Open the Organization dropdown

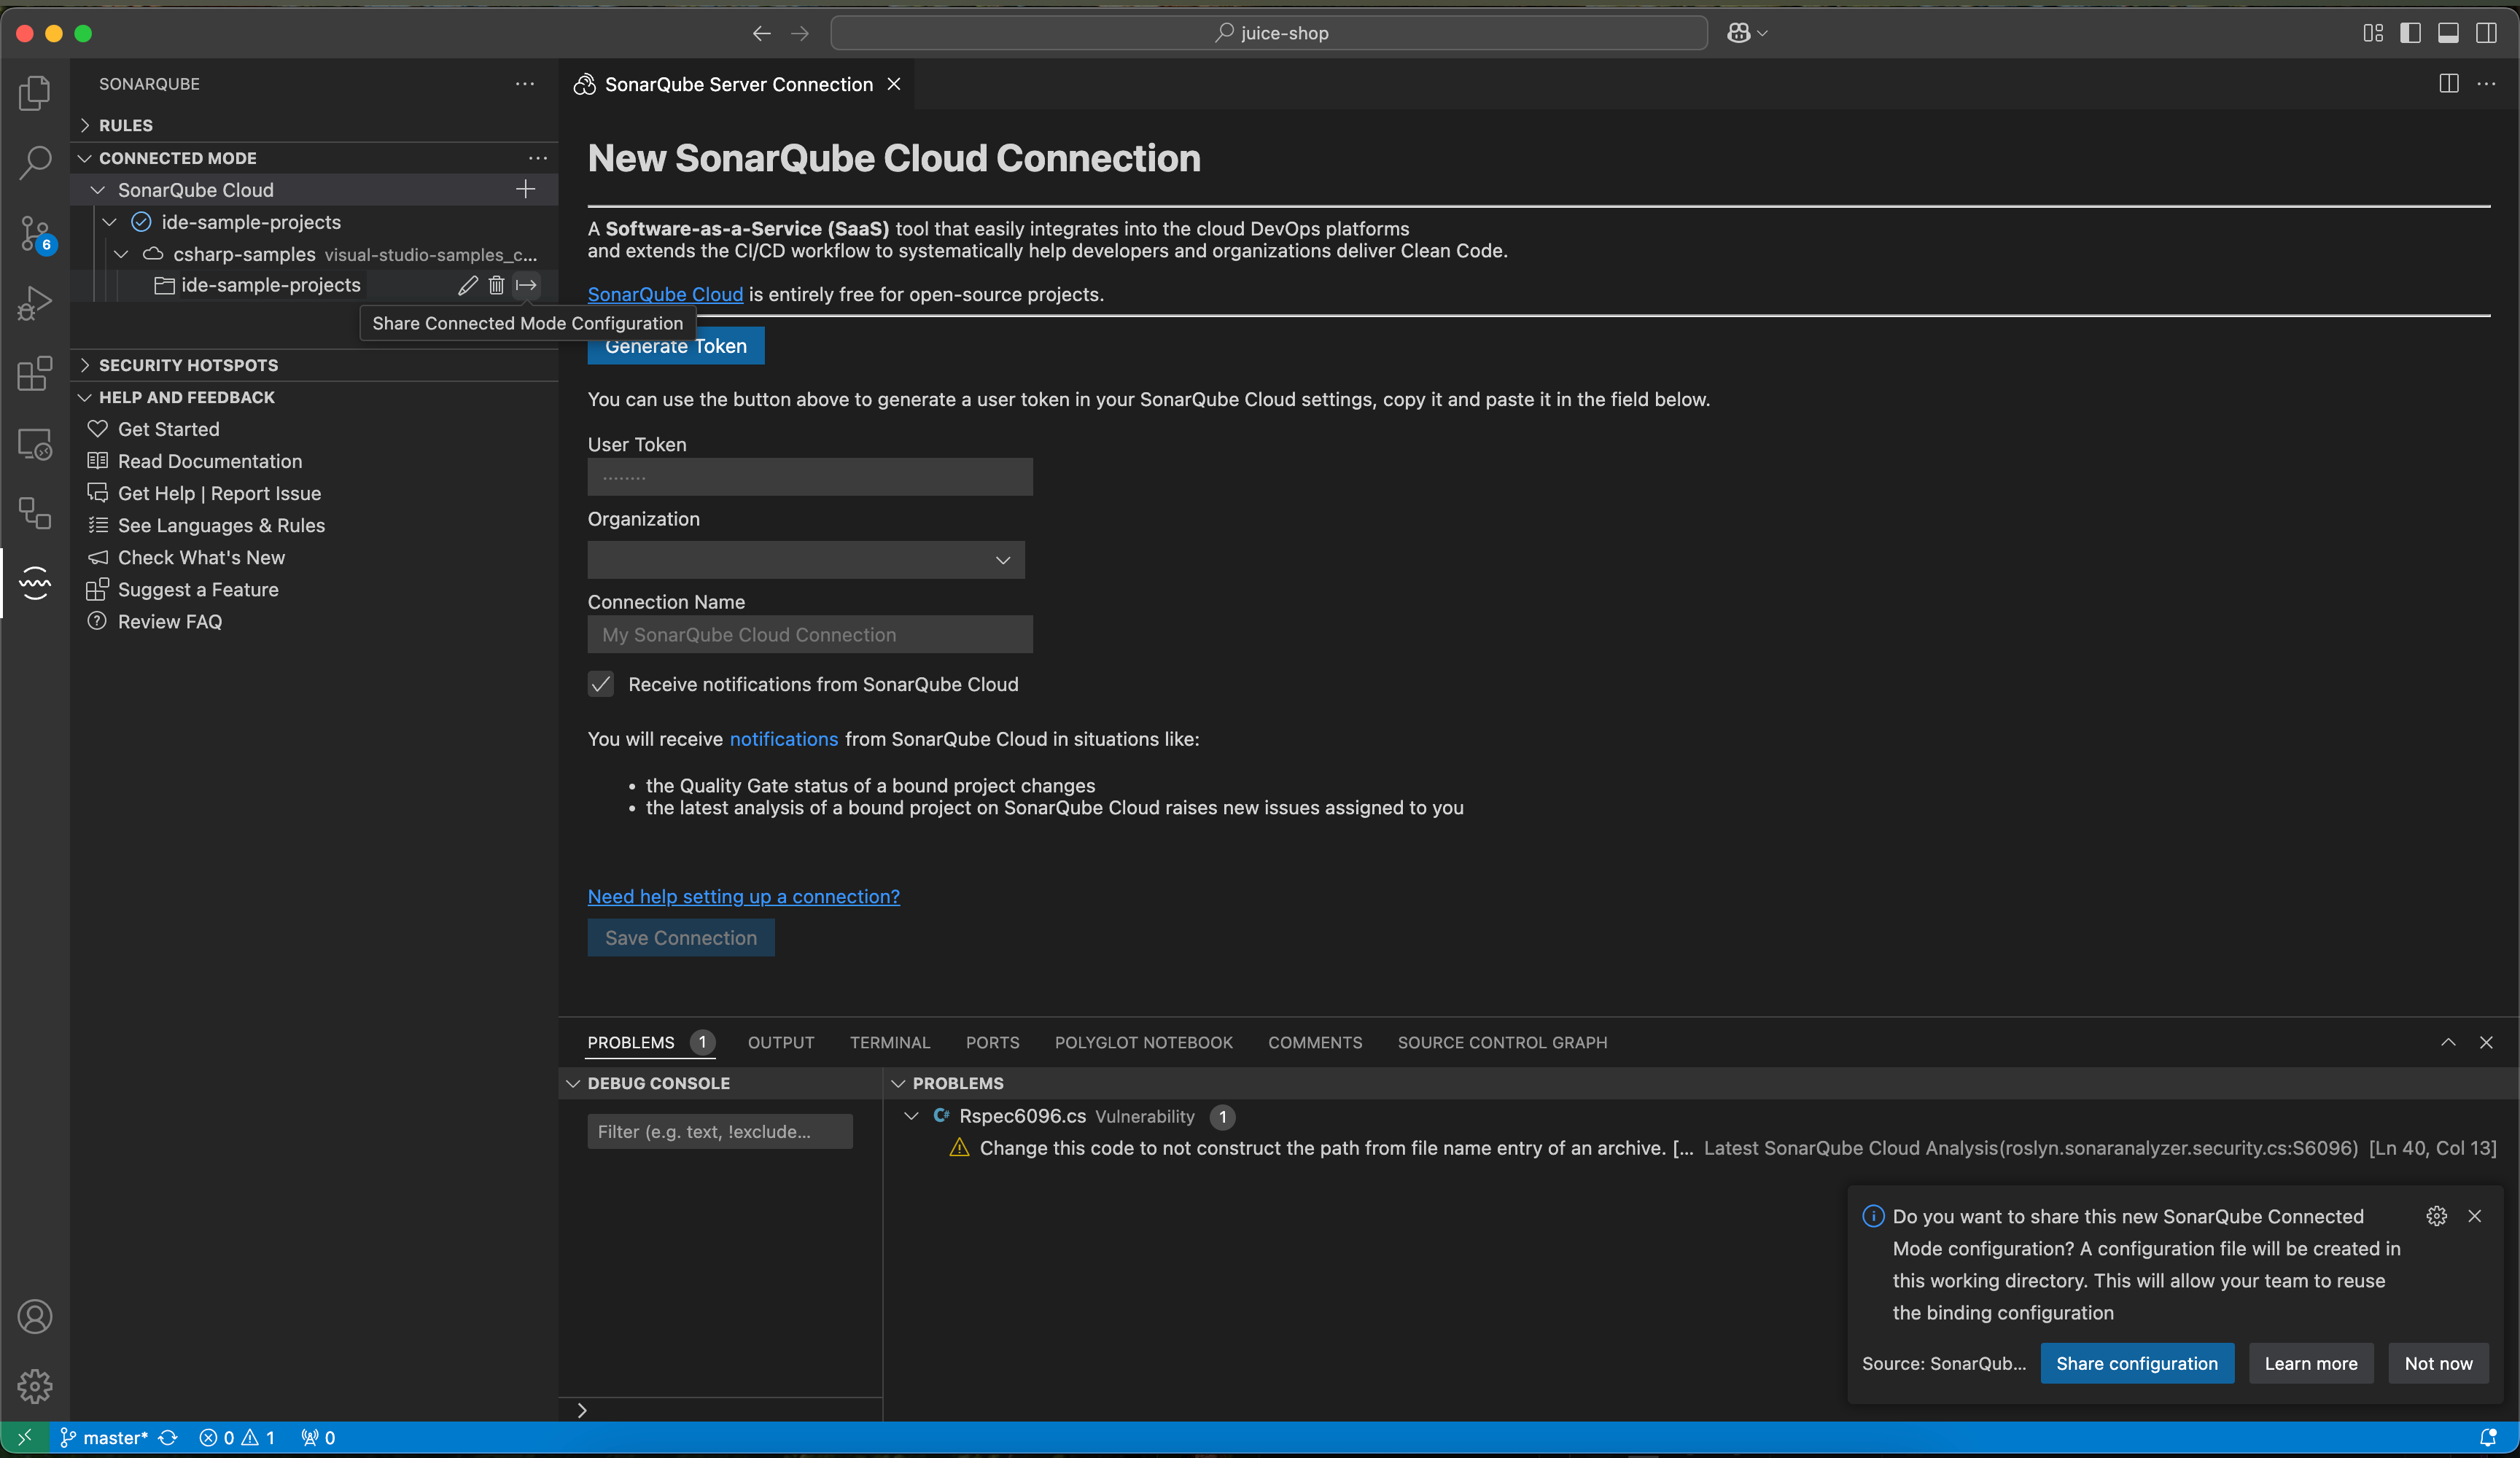(x=806, y=560)
